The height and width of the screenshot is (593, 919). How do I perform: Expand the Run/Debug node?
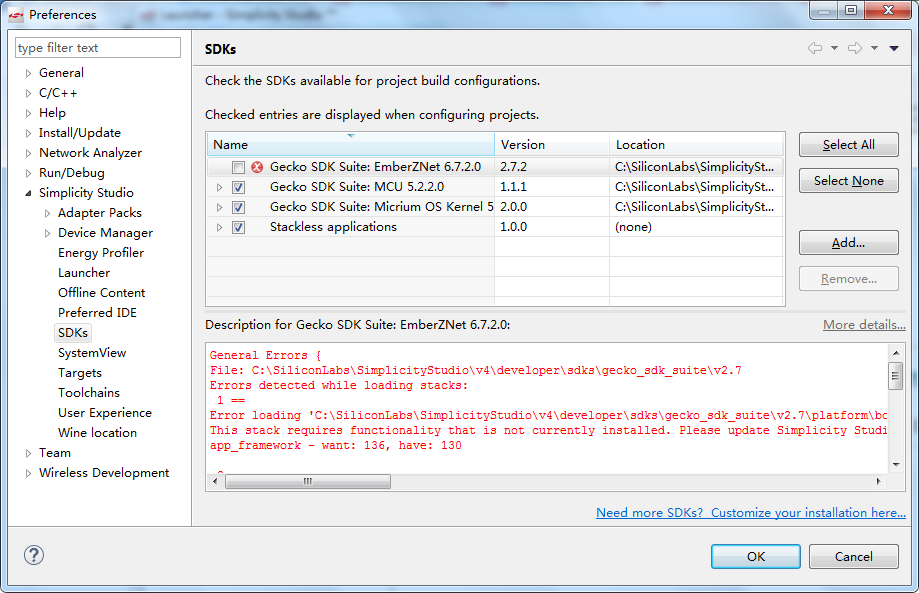tap(28, 173)
